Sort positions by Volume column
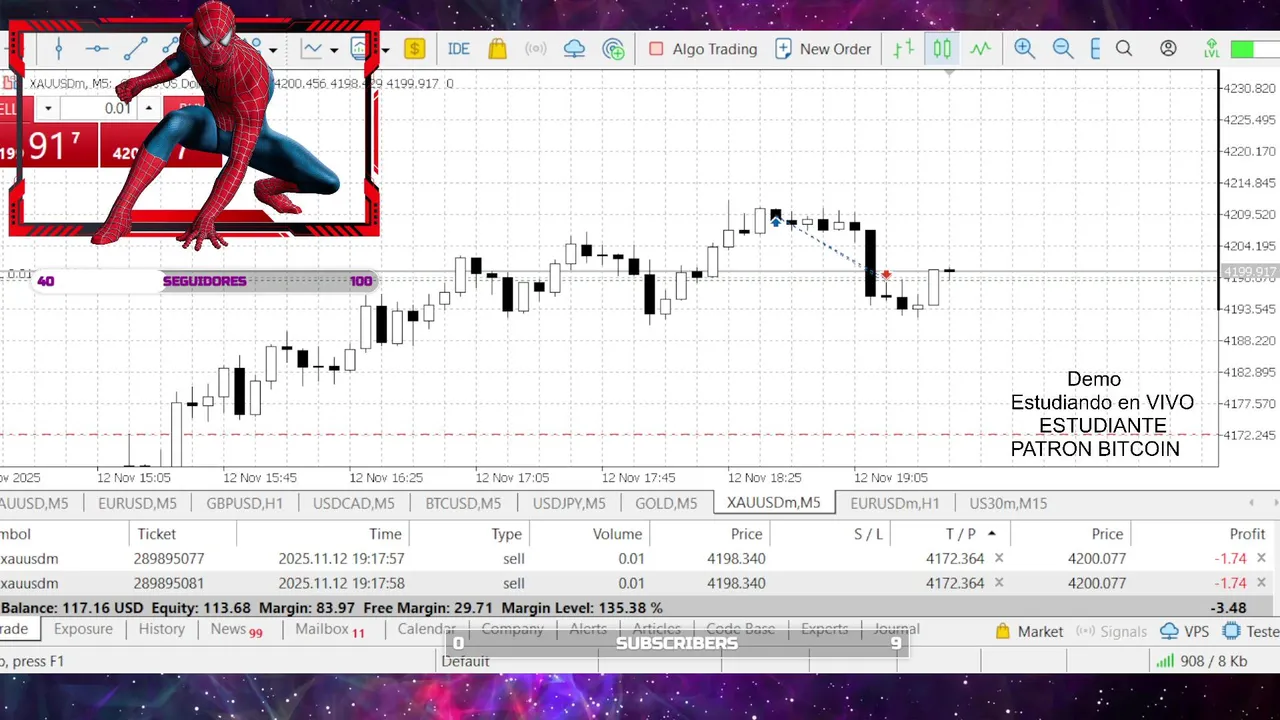This screenshot has width=1280, height=720. 617,534
